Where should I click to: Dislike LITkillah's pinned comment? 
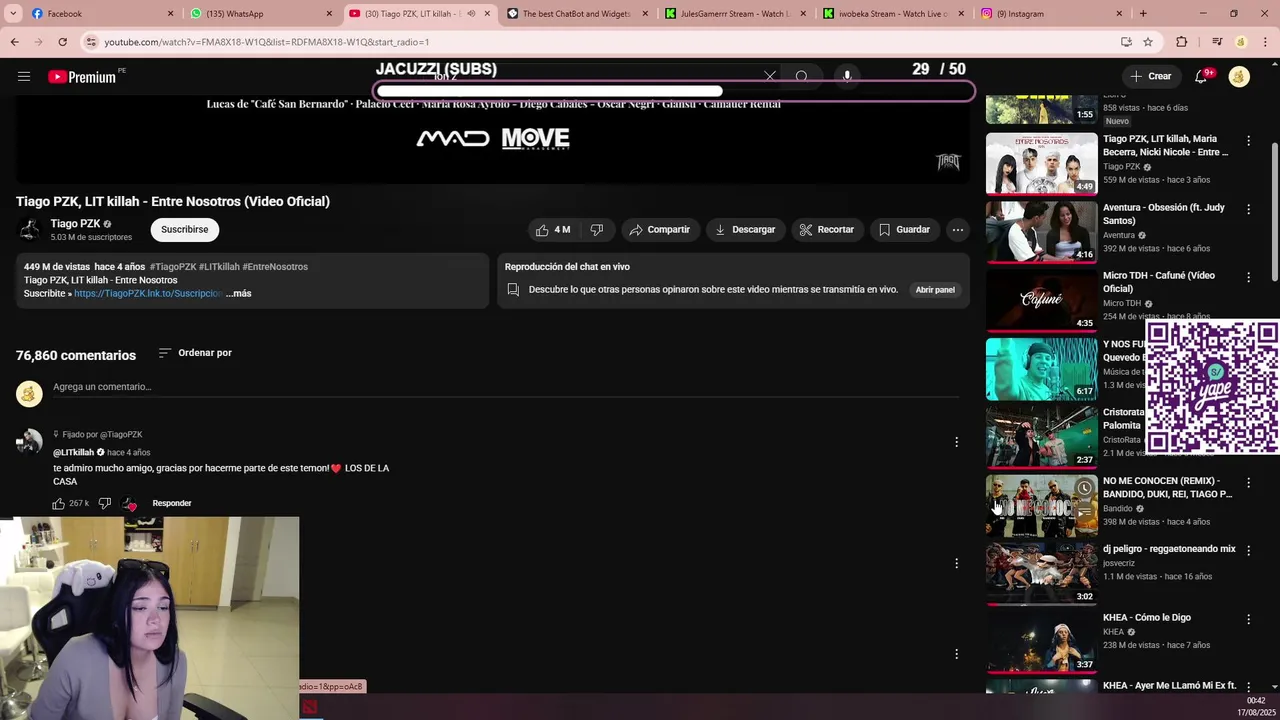pos(104,503)
